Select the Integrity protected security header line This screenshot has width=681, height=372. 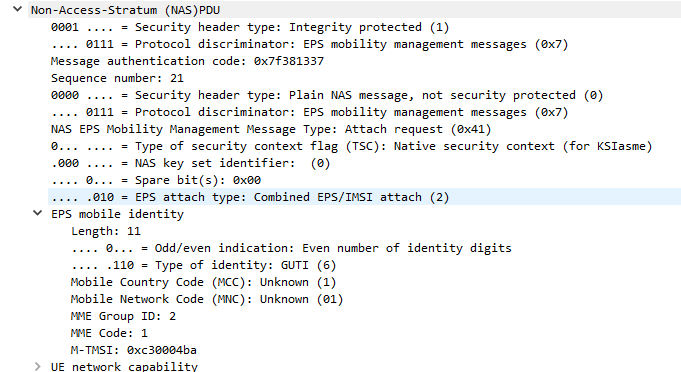pyautogui.click(x=250, y=27)
